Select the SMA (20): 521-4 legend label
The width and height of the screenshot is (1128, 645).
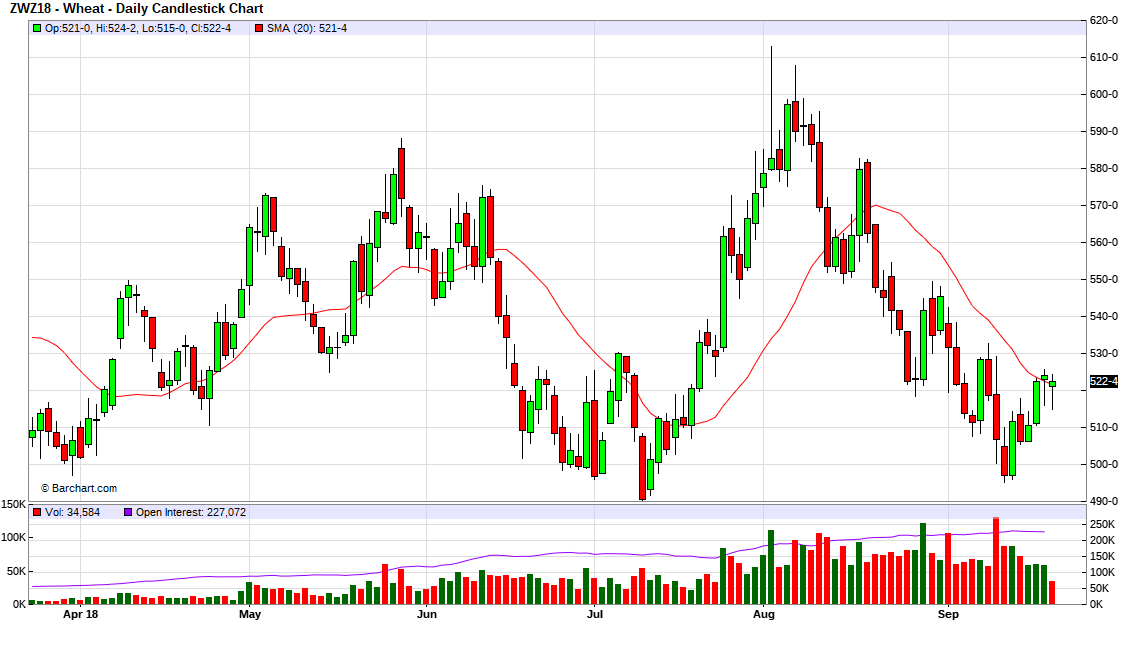307,28
